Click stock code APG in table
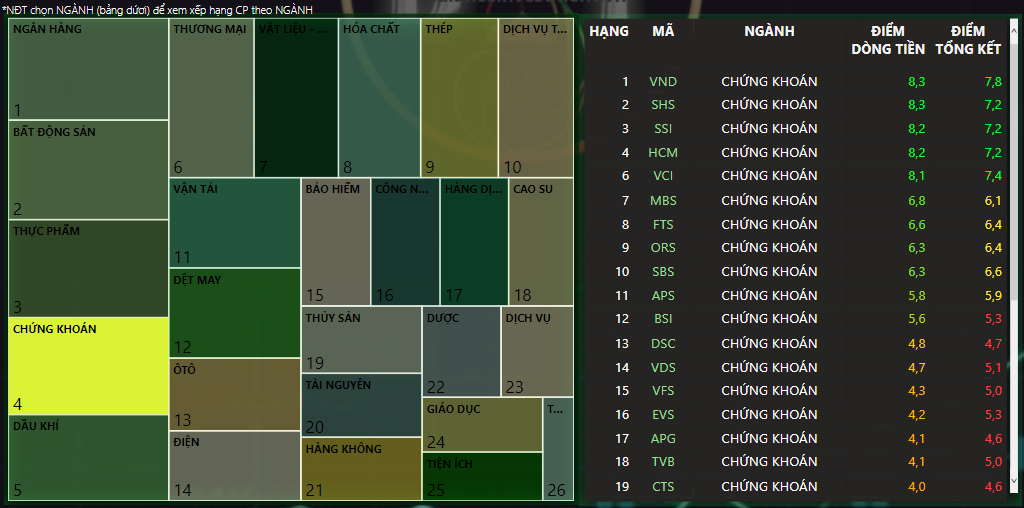This screenshot has height=508, width=1024. [663, 439]
